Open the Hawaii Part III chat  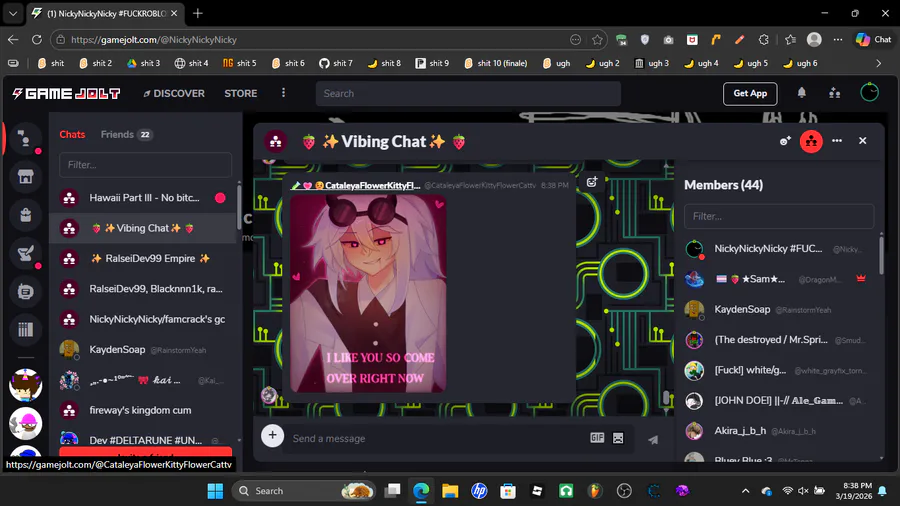click(x=143, y=198)
